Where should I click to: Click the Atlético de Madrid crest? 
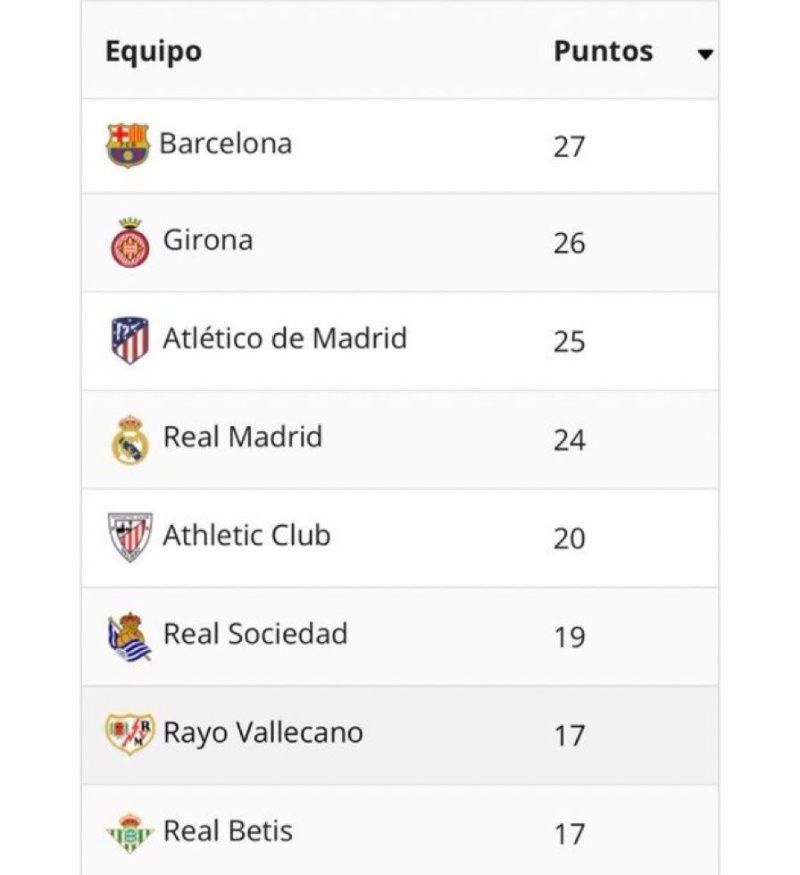130,340
